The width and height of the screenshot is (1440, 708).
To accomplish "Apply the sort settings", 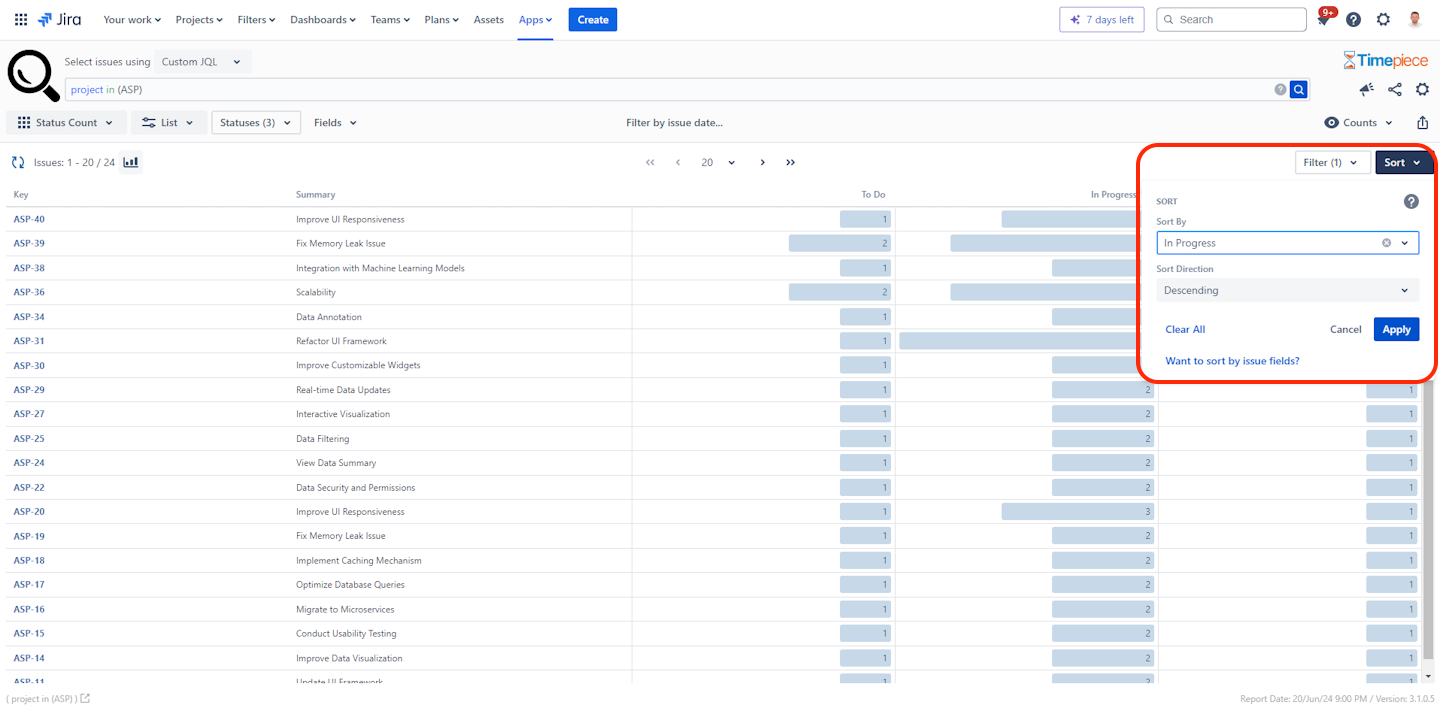I will [x=1396, y=329].
